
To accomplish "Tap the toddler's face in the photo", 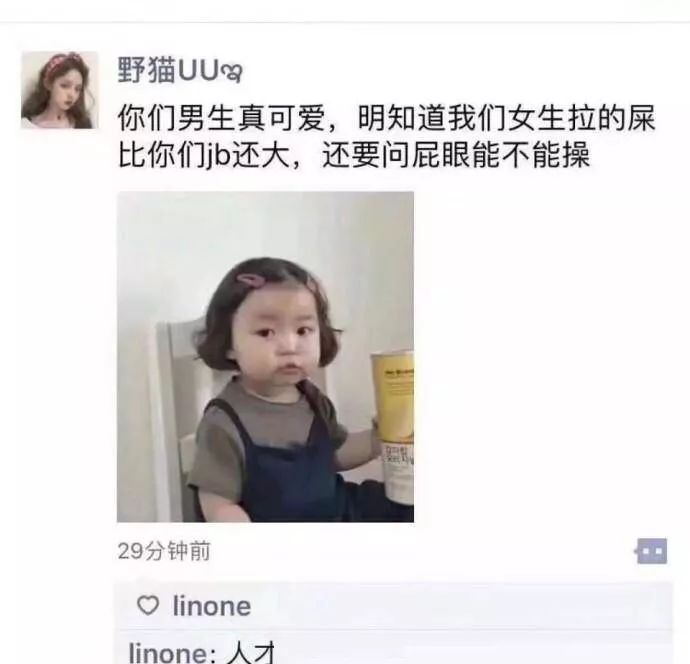I will pos(282,347).
